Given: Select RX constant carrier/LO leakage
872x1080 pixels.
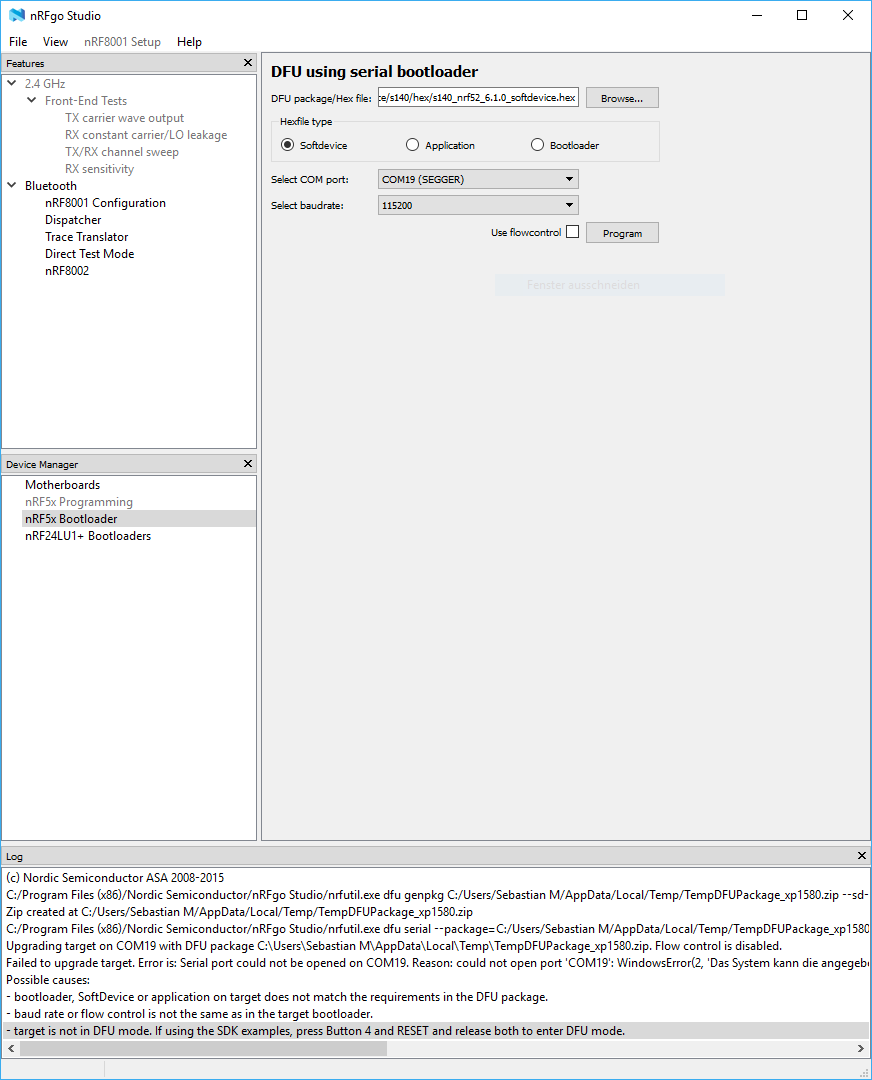Looking at the screenshot, I should pos(146,135).
